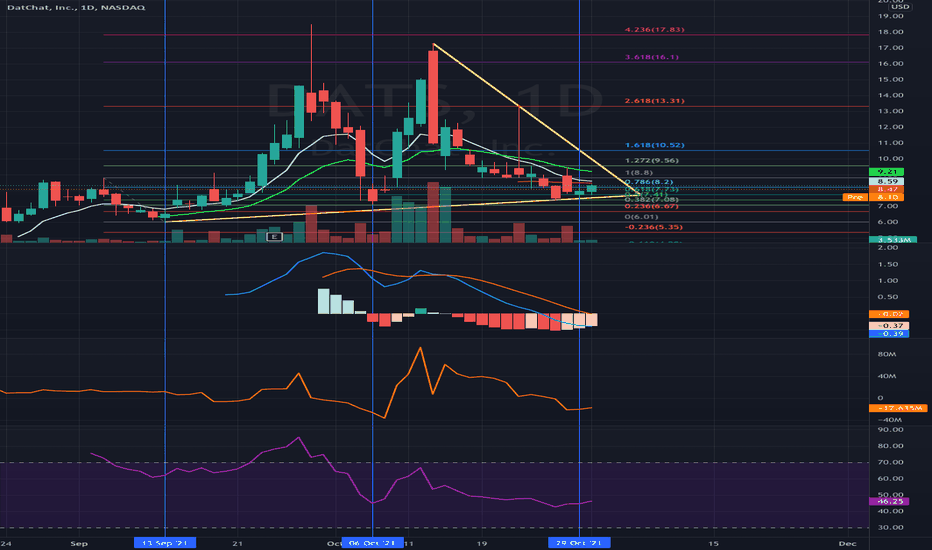The image size is (932, 550).
Task: Click the pre-market price tag 8.10
Action: click(x=886, y=197)
